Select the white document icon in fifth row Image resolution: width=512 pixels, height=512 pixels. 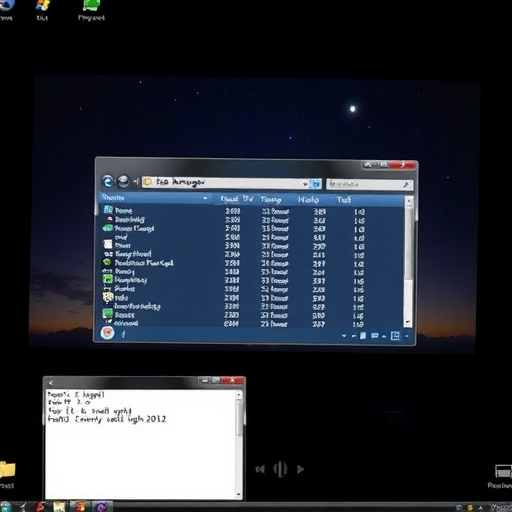coord(108,244)
